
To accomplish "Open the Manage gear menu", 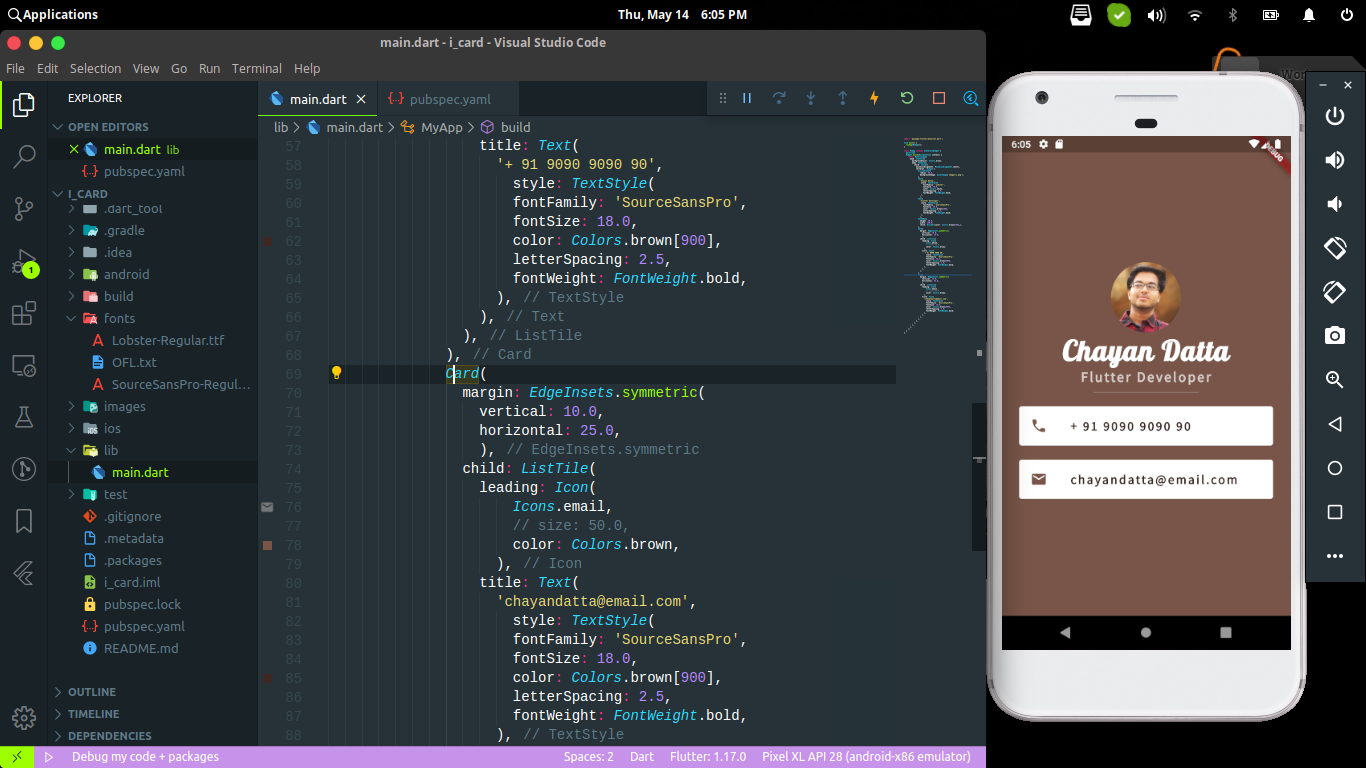I will (24, 717).
